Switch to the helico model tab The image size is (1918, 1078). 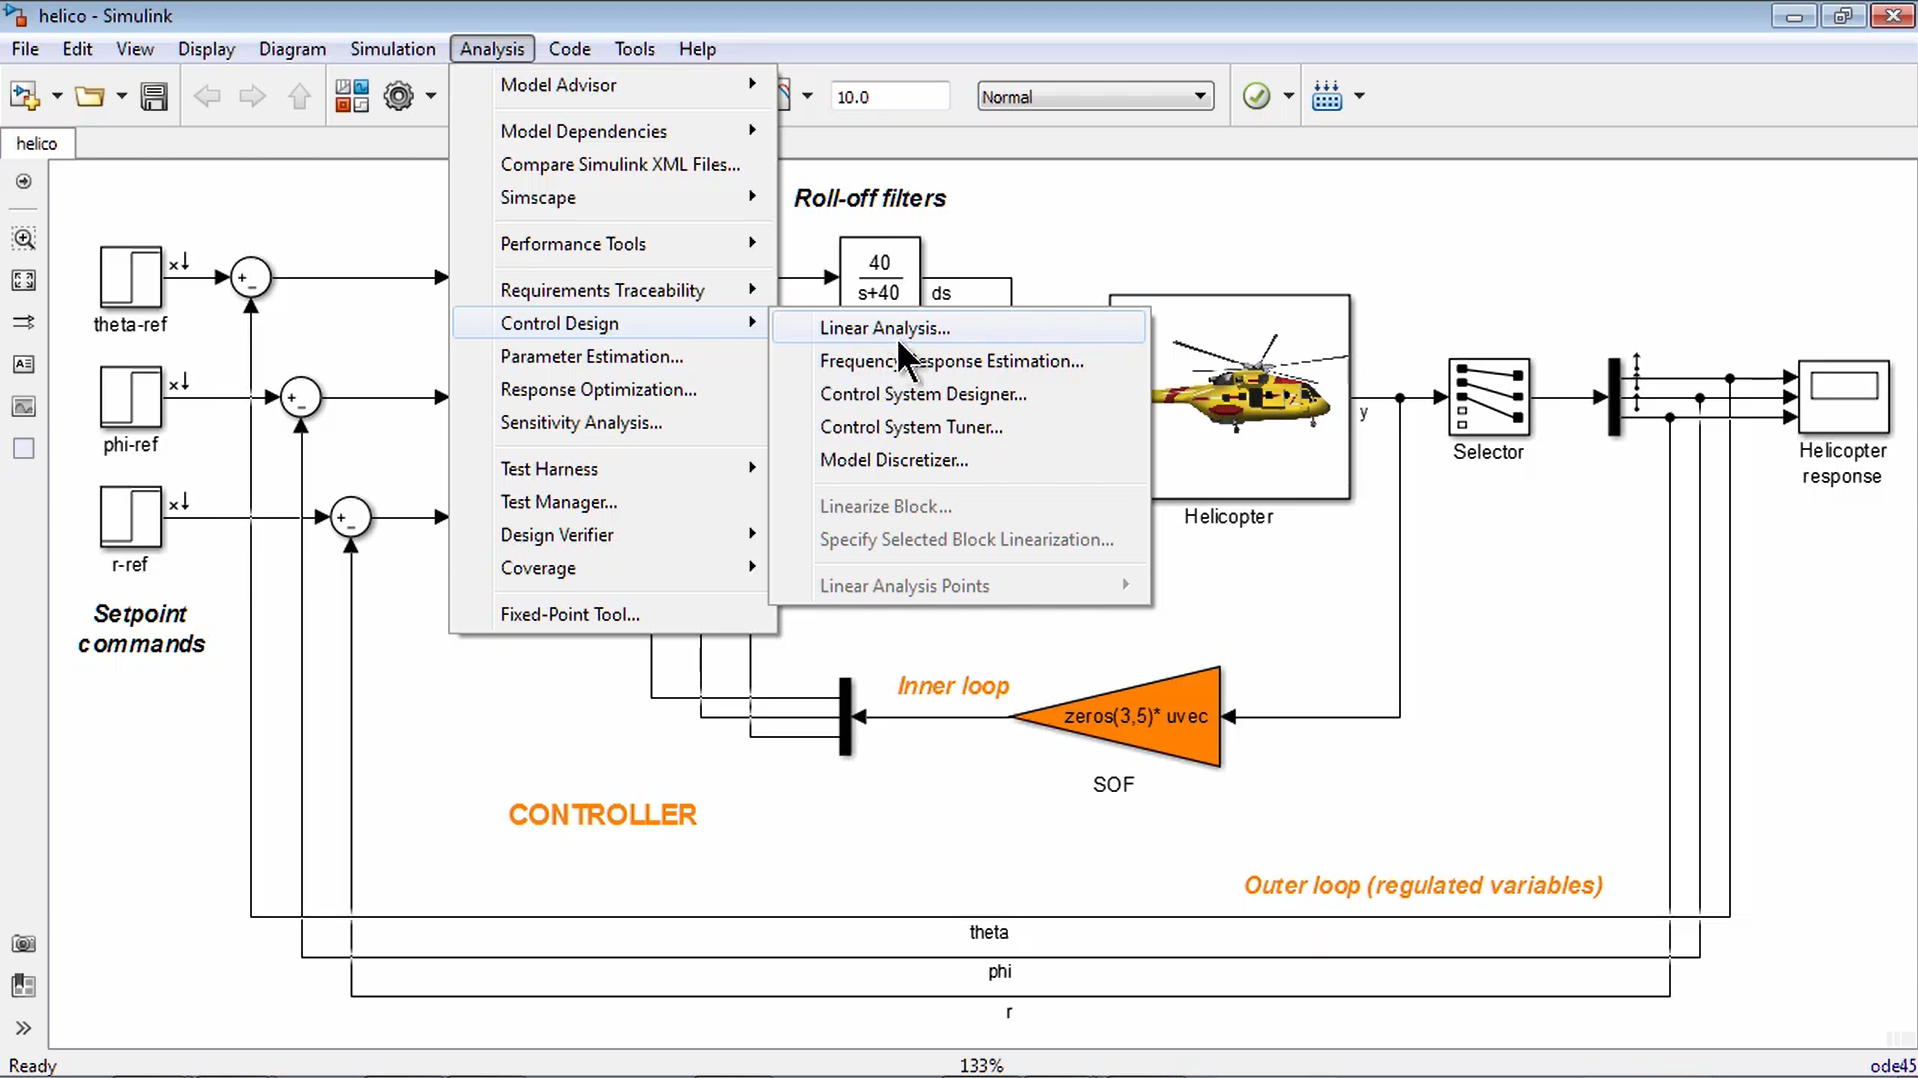click(x=37, y=144)
